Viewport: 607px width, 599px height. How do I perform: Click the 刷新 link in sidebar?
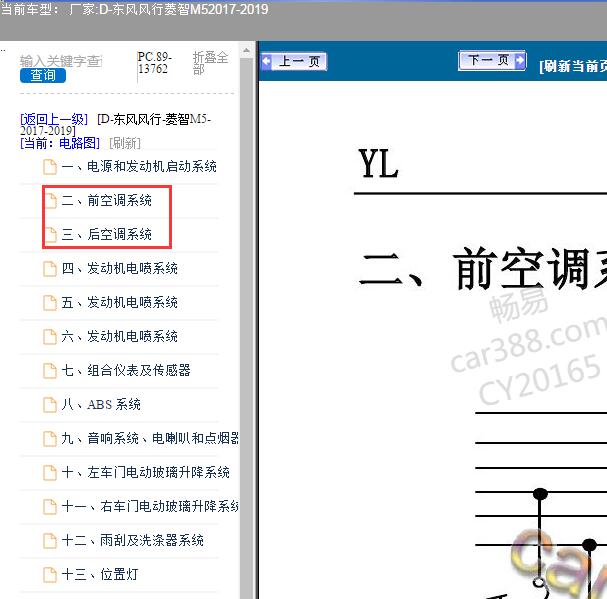click(125, 143)
